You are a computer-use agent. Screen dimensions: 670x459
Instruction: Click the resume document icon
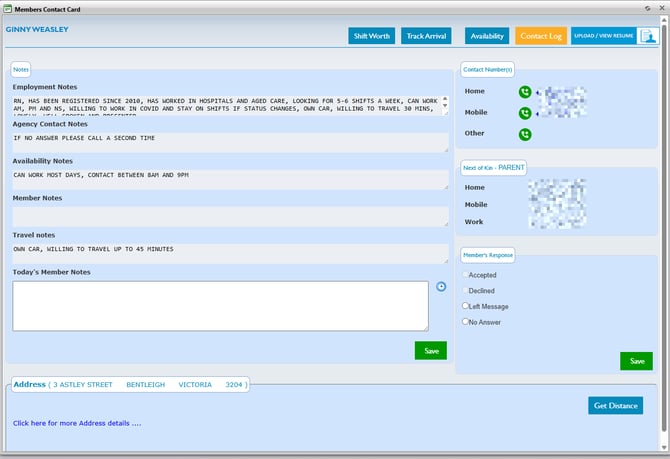click(647, 36)
